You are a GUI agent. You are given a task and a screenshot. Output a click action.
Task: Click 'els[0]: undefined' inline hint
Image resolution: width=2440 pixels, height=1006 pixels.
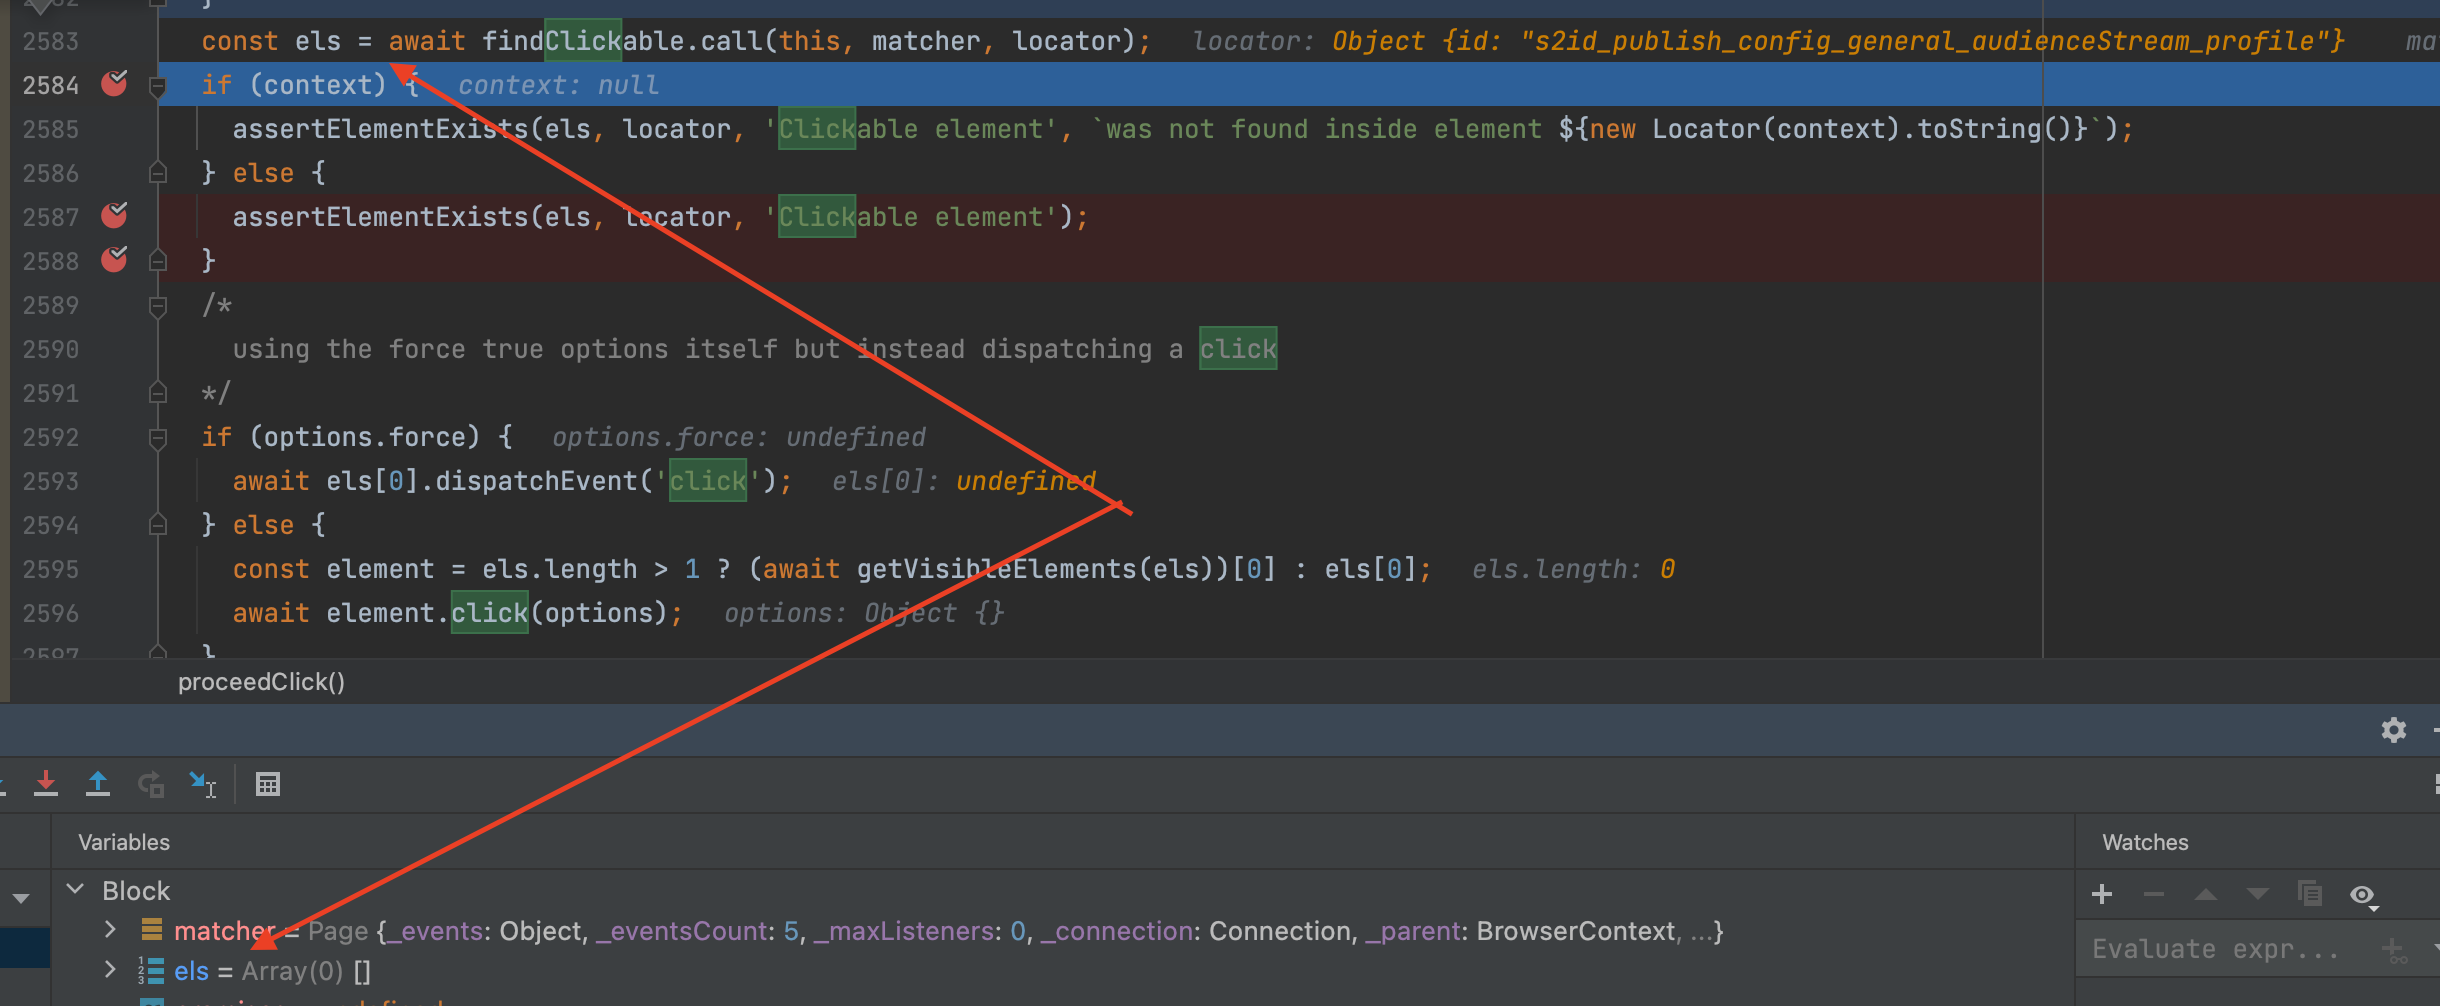coord(964,481)
